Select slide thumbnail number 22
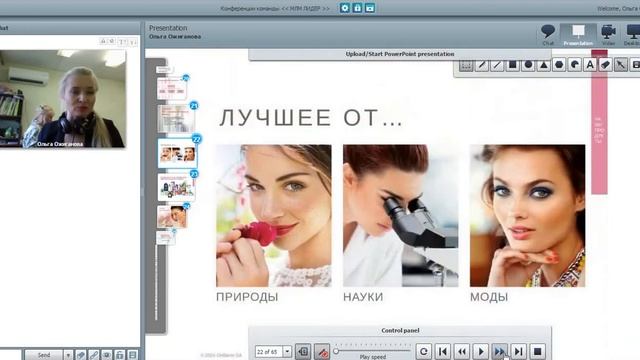This screenshot has width=640, height=360. click(x=177, y=153)
